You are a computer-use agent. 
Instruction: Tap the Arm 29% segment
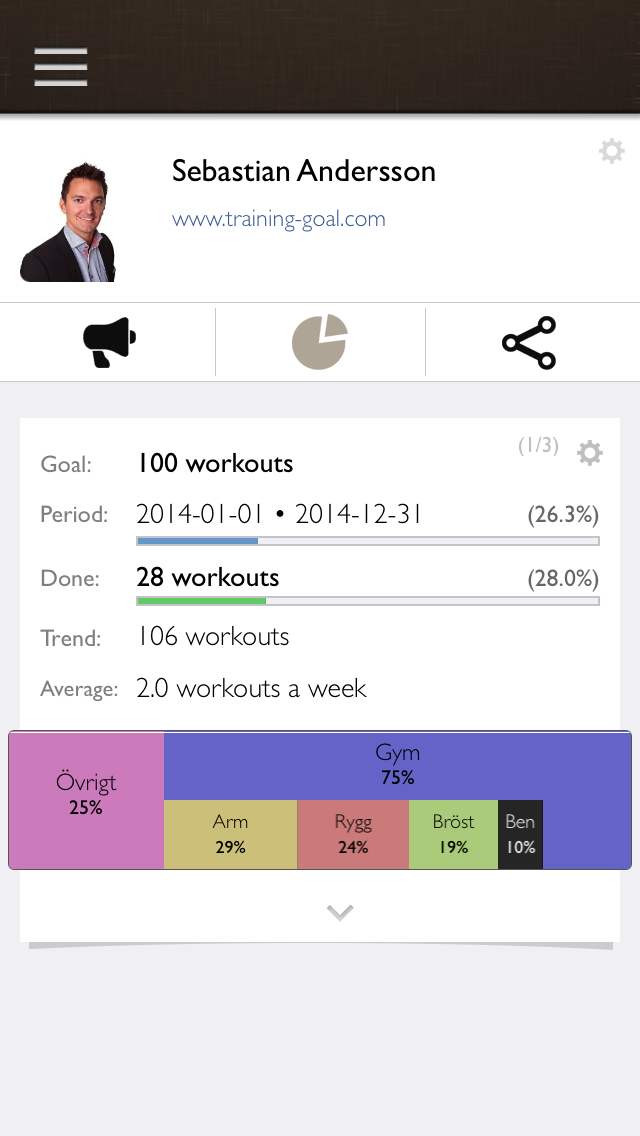(x=230, y=834)
